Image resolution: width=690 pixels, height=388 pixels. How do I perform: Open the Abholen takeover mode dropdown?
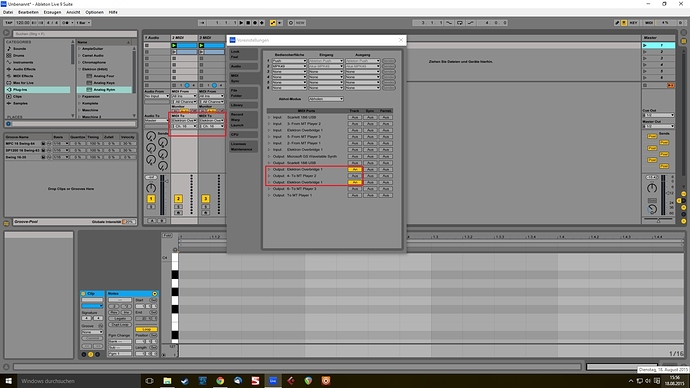click(x=326, y=99)
